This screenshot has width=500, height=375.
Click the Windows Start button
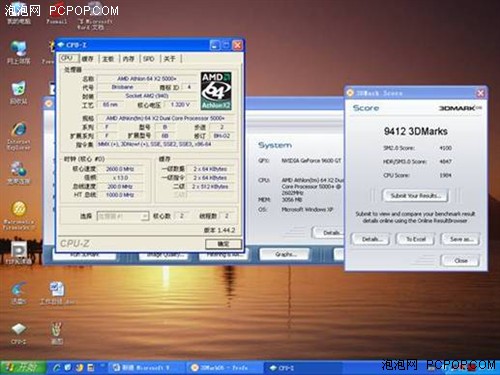(23, 367)
